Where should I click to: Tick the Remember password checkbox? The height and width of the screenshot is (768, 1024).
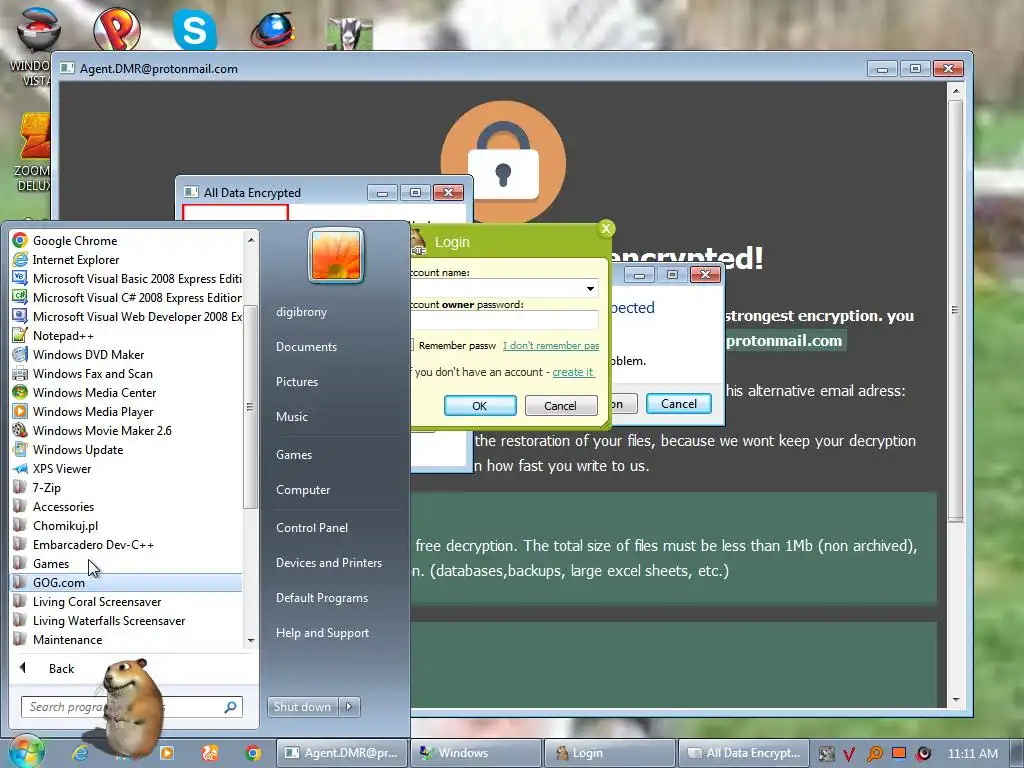[x=412, y=345]
